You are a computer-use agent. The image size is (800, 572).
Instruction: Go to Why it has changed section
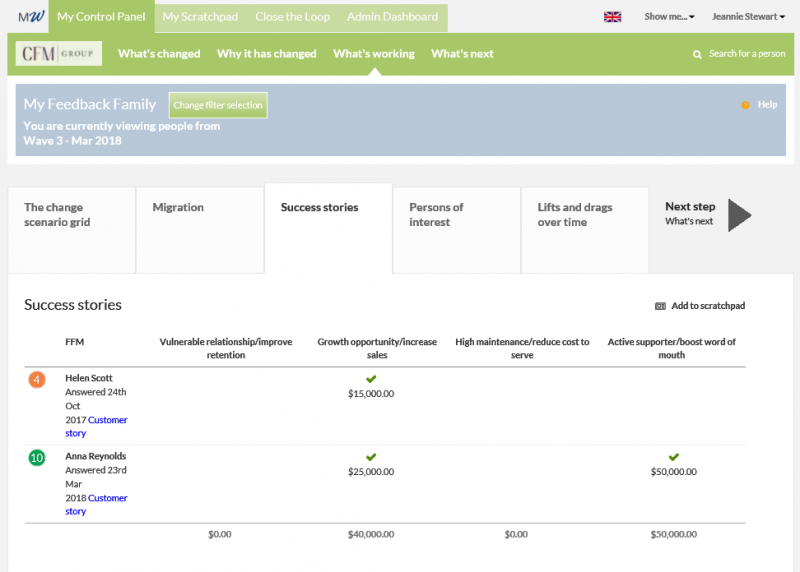point(266,54)
